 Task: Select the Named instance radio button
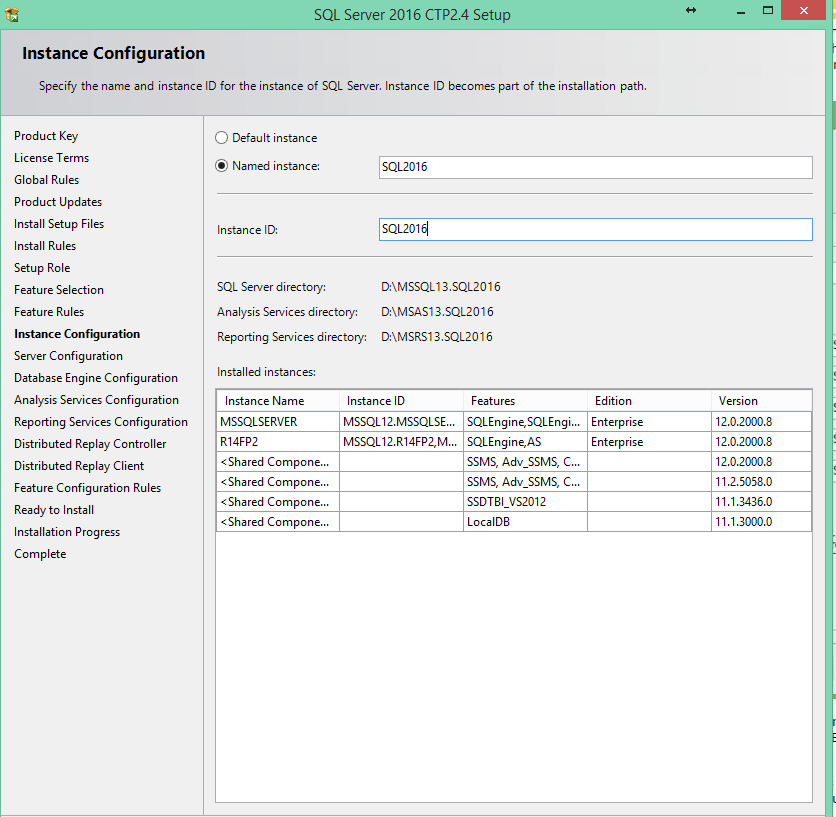pos(221,166)
